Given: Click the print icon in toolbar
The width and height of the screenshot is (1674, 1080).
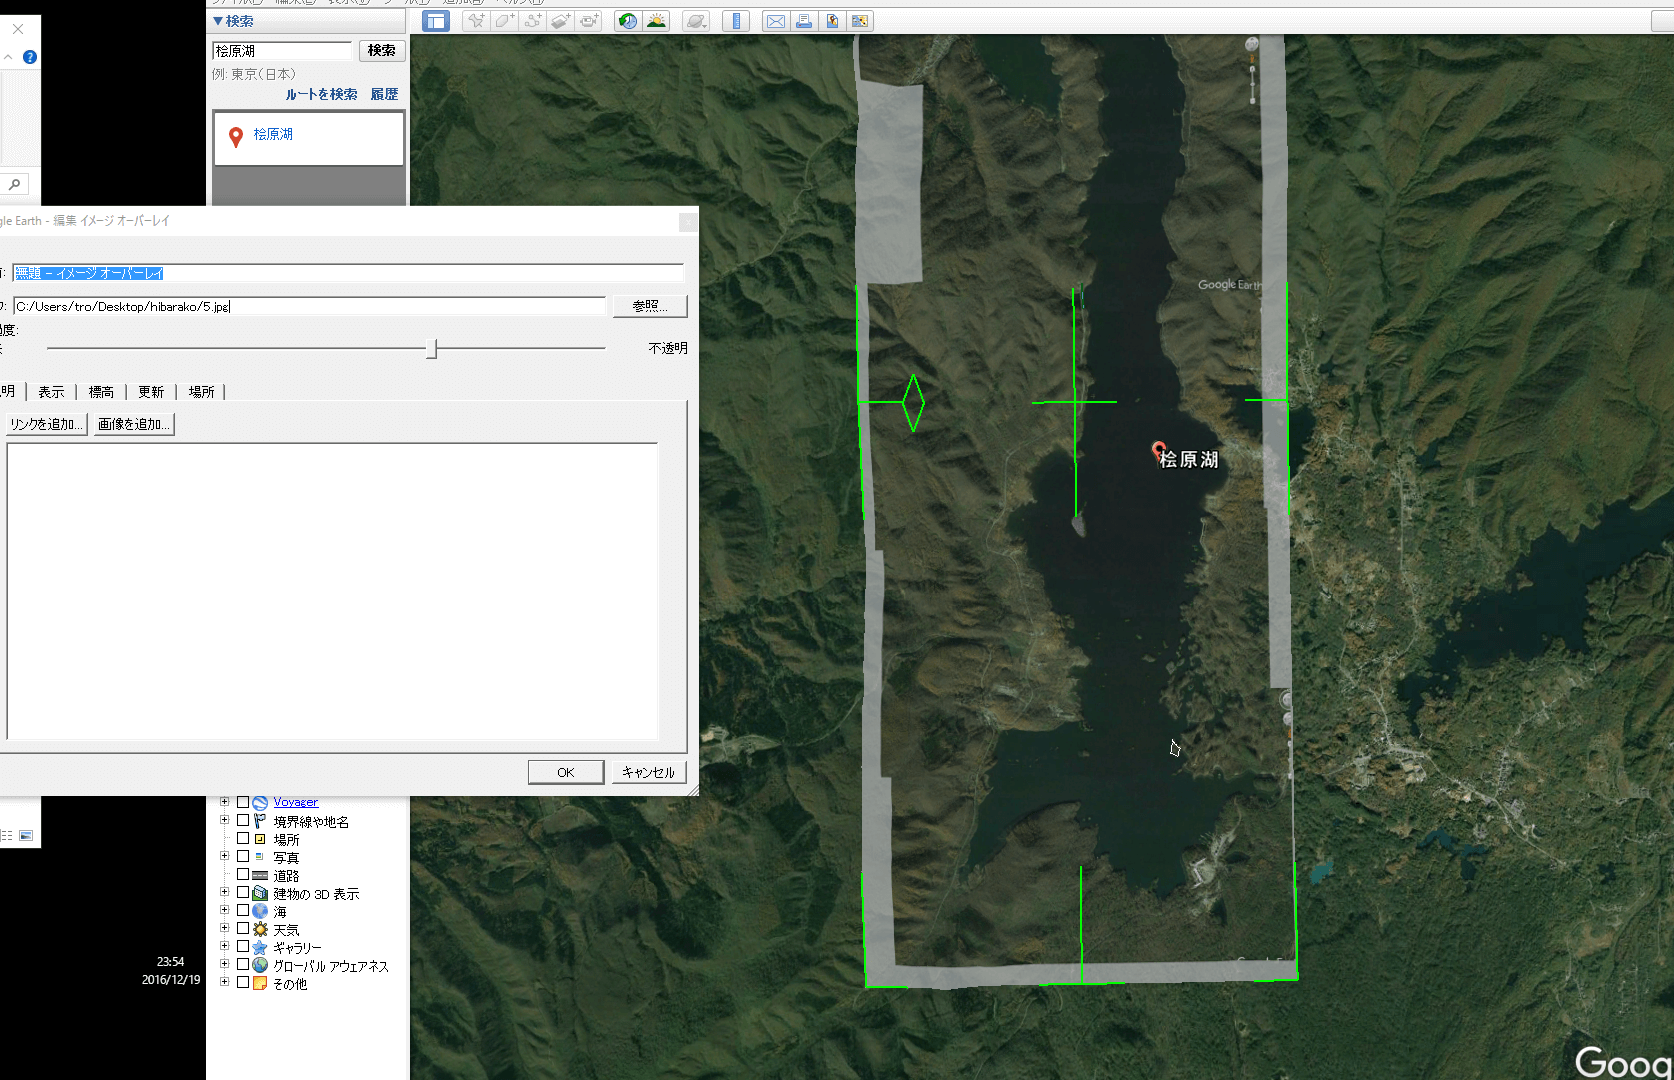Looking at the screenshot, I should click(803, 21).
